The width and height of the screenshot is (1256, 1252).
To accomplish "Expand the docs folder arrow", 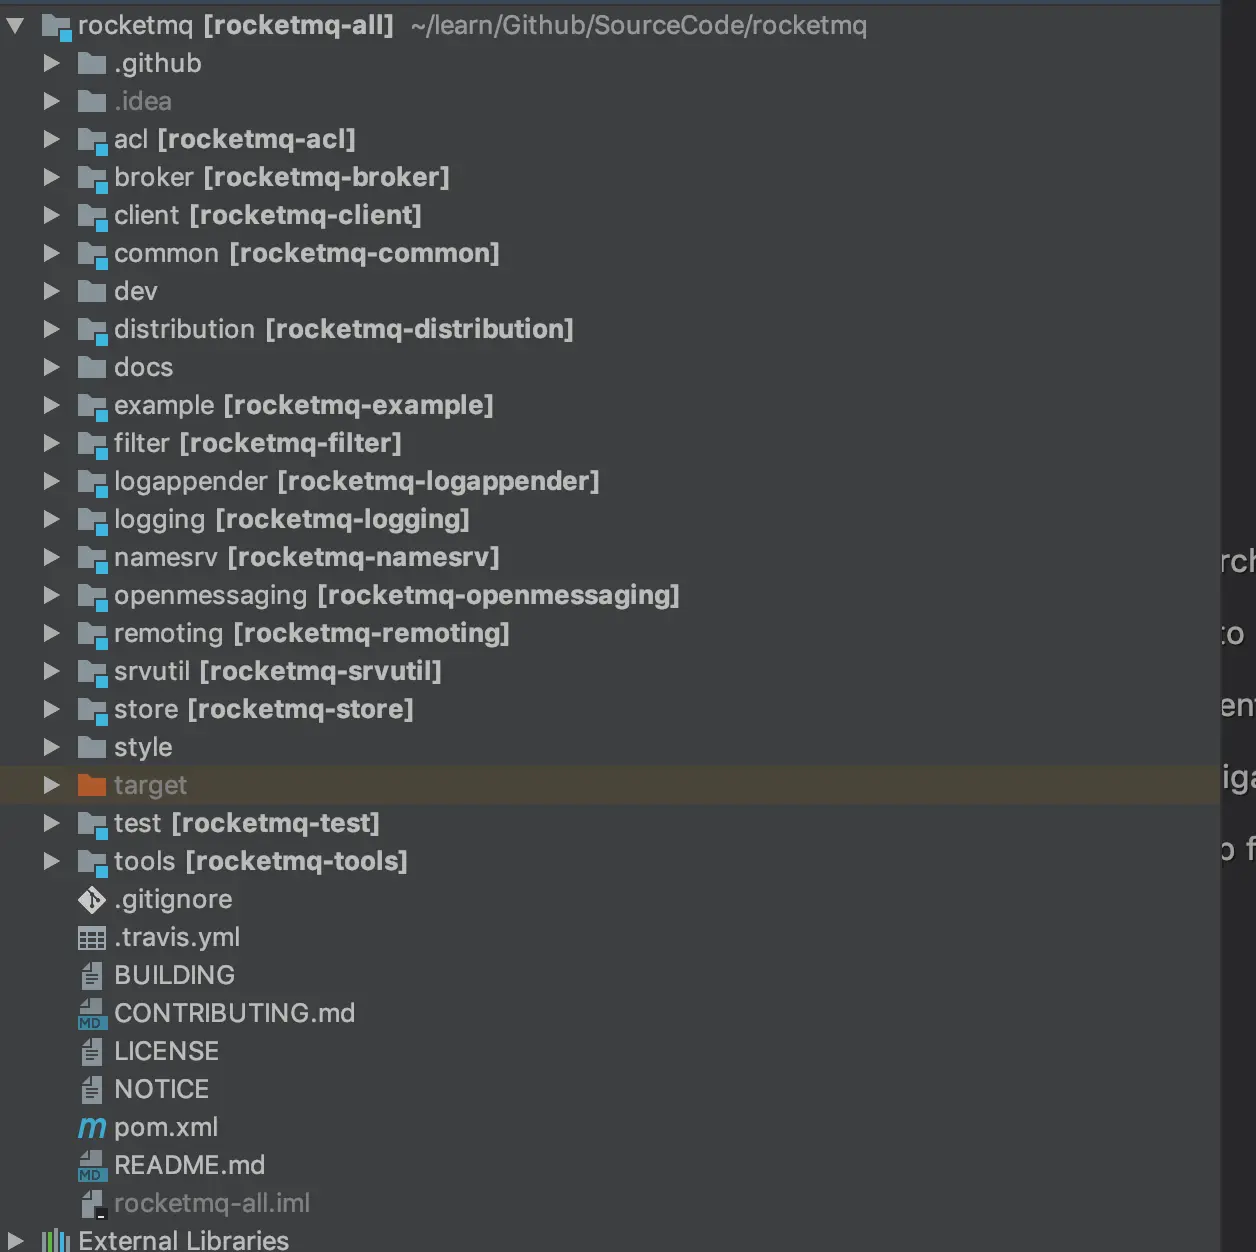I will click(x=52, y=367).
